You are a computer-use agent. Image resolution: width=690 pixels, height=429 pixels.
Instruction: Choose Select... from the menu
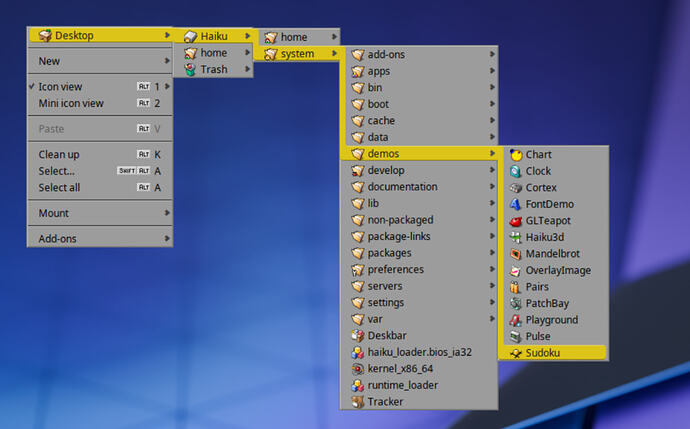click(x=99, y=171)
